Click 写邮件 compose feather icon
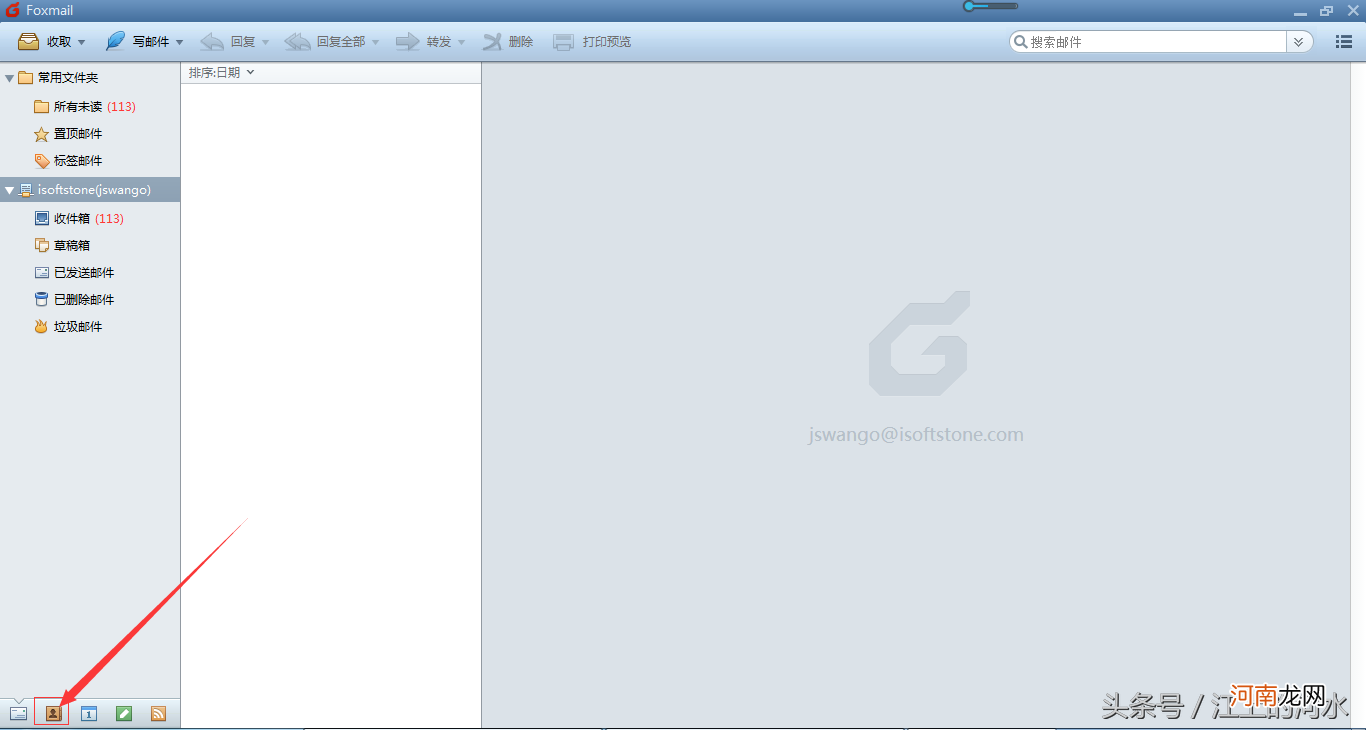The width and height of the screenshot is (1366, 730). point(116,42)
